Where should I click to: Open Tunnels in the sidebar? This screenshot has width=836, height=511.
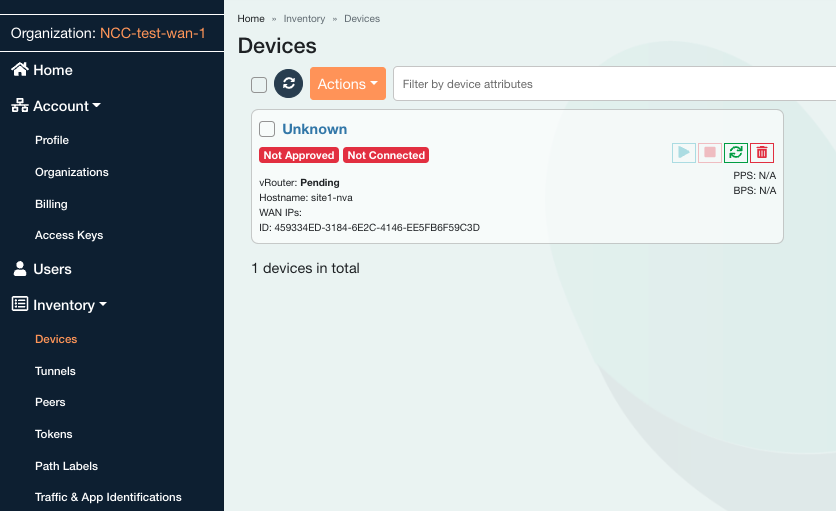(55, 371)
